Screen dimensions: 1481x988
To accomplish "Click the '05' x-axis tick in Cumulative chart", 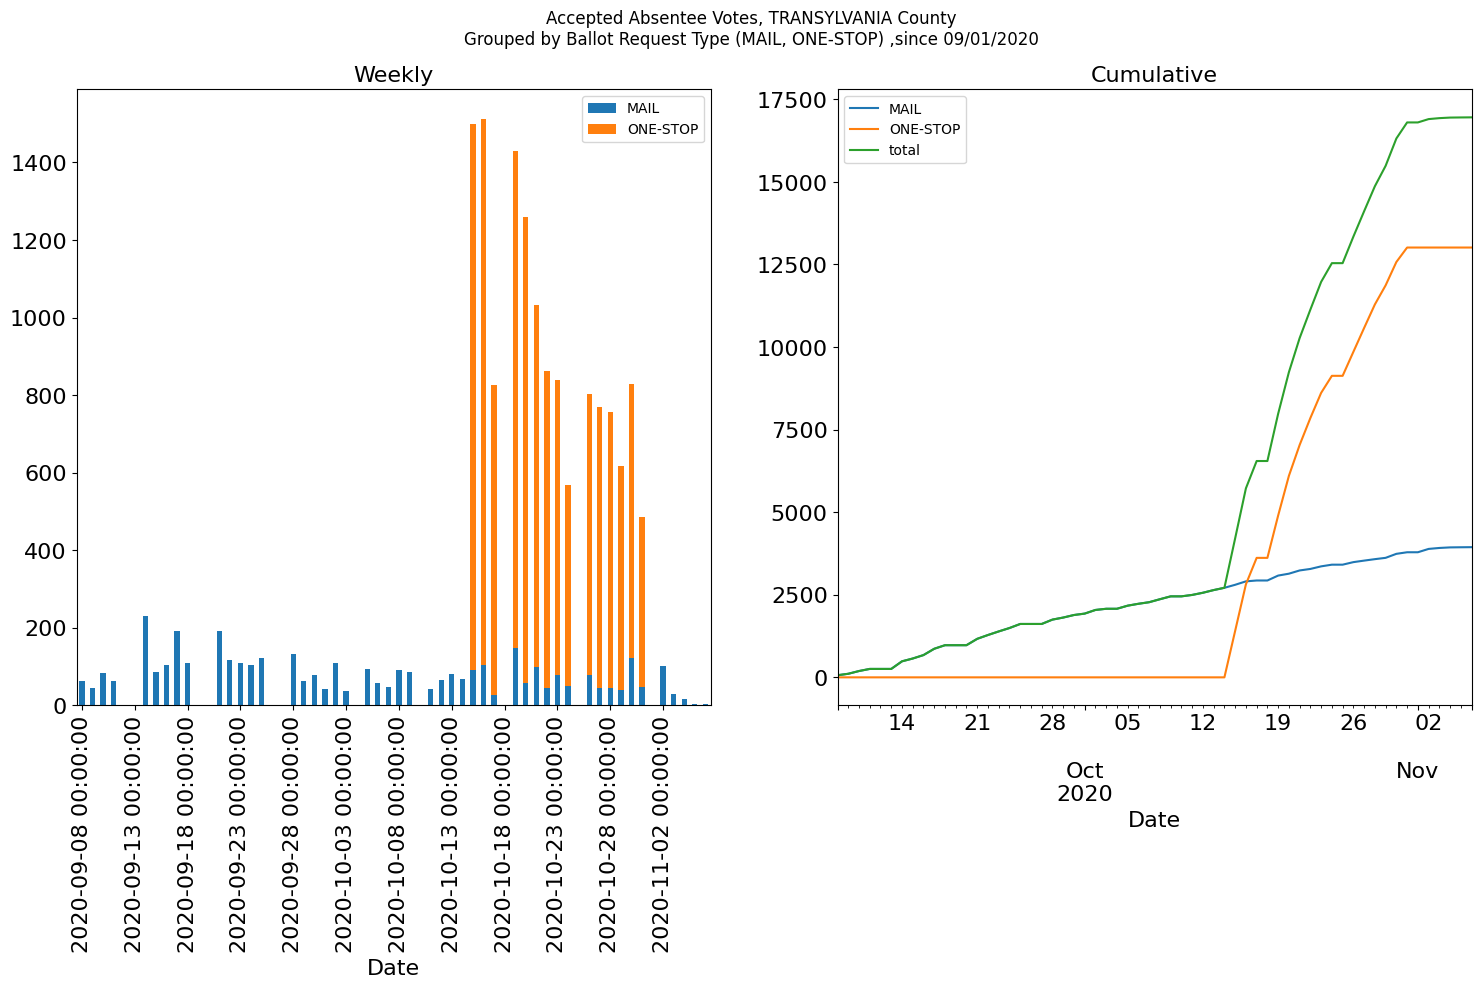I will (1127, 723).
